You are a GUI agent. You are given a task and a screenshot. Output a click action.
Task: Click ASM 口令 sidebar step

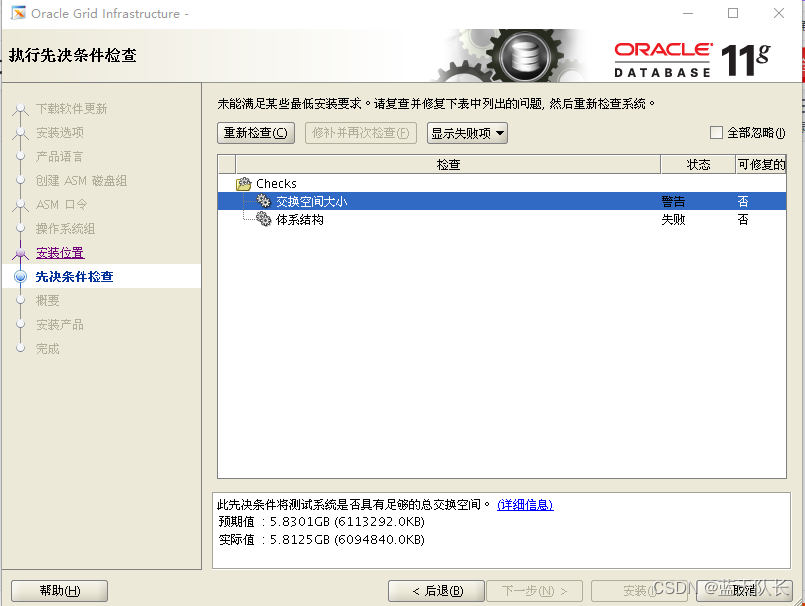[x=62, y=204]
